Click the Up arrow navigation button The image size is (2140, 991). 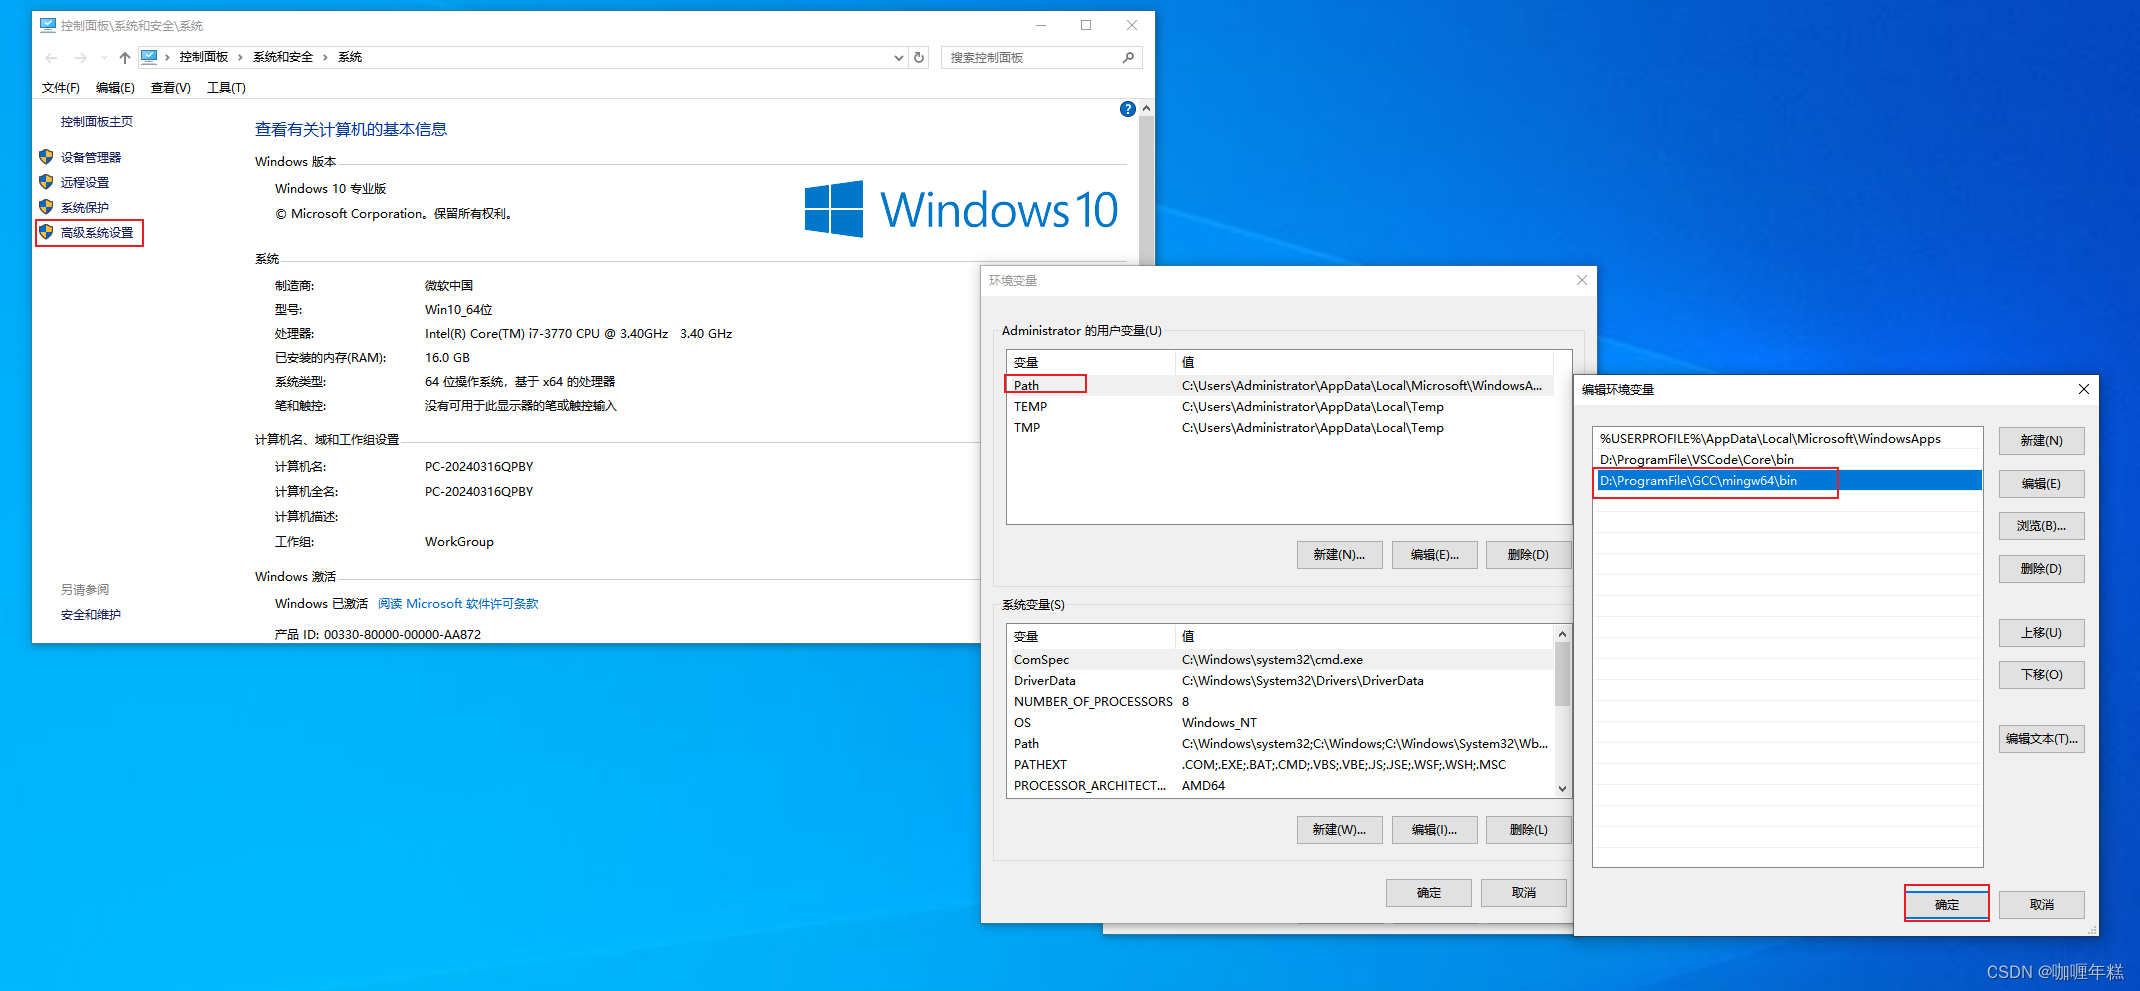coord(125,58)
